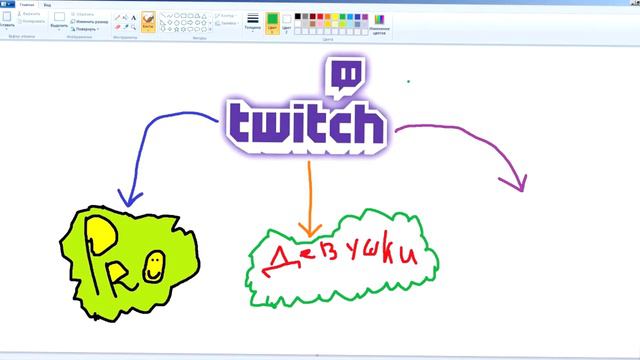Choose the right arrow shape
640x360 pixels.
(x=190, y=22)
